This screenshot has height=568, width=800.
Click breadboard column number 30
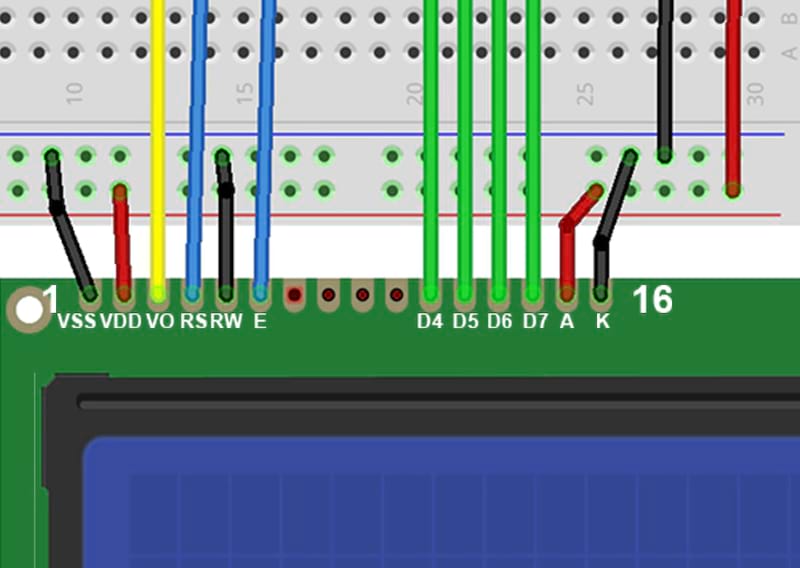(x=756, y=93)
